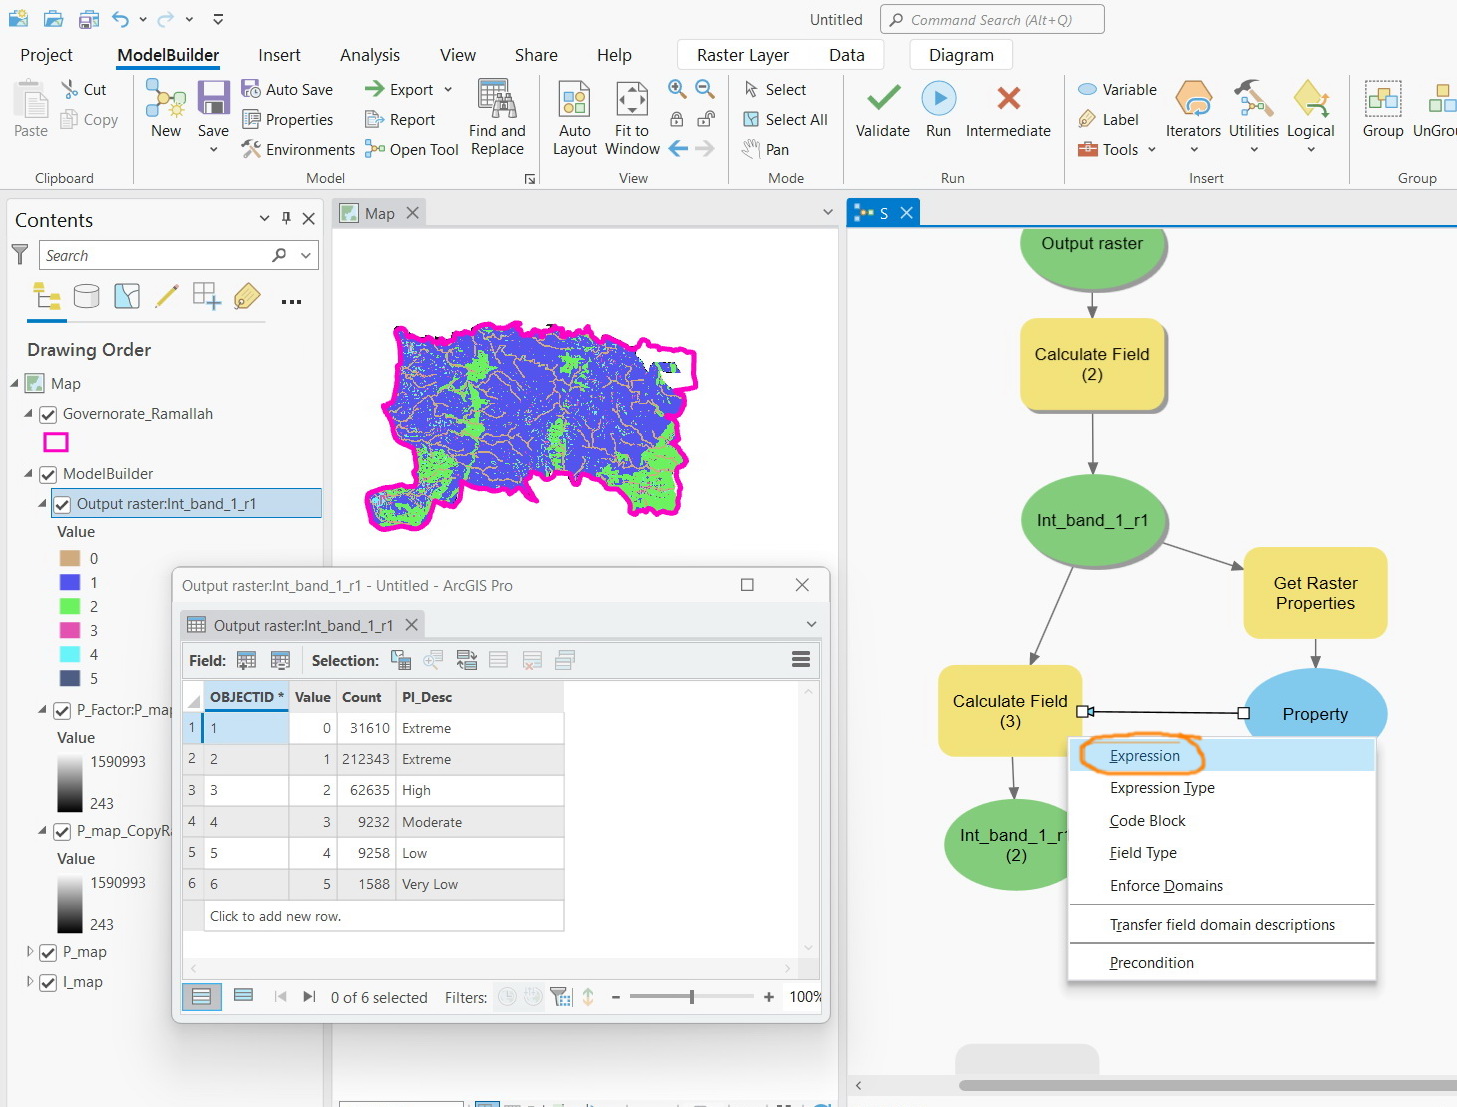Click the Contents panel search box
1457x1107 pixels.
pyautogui.click(x=160, y=255)
